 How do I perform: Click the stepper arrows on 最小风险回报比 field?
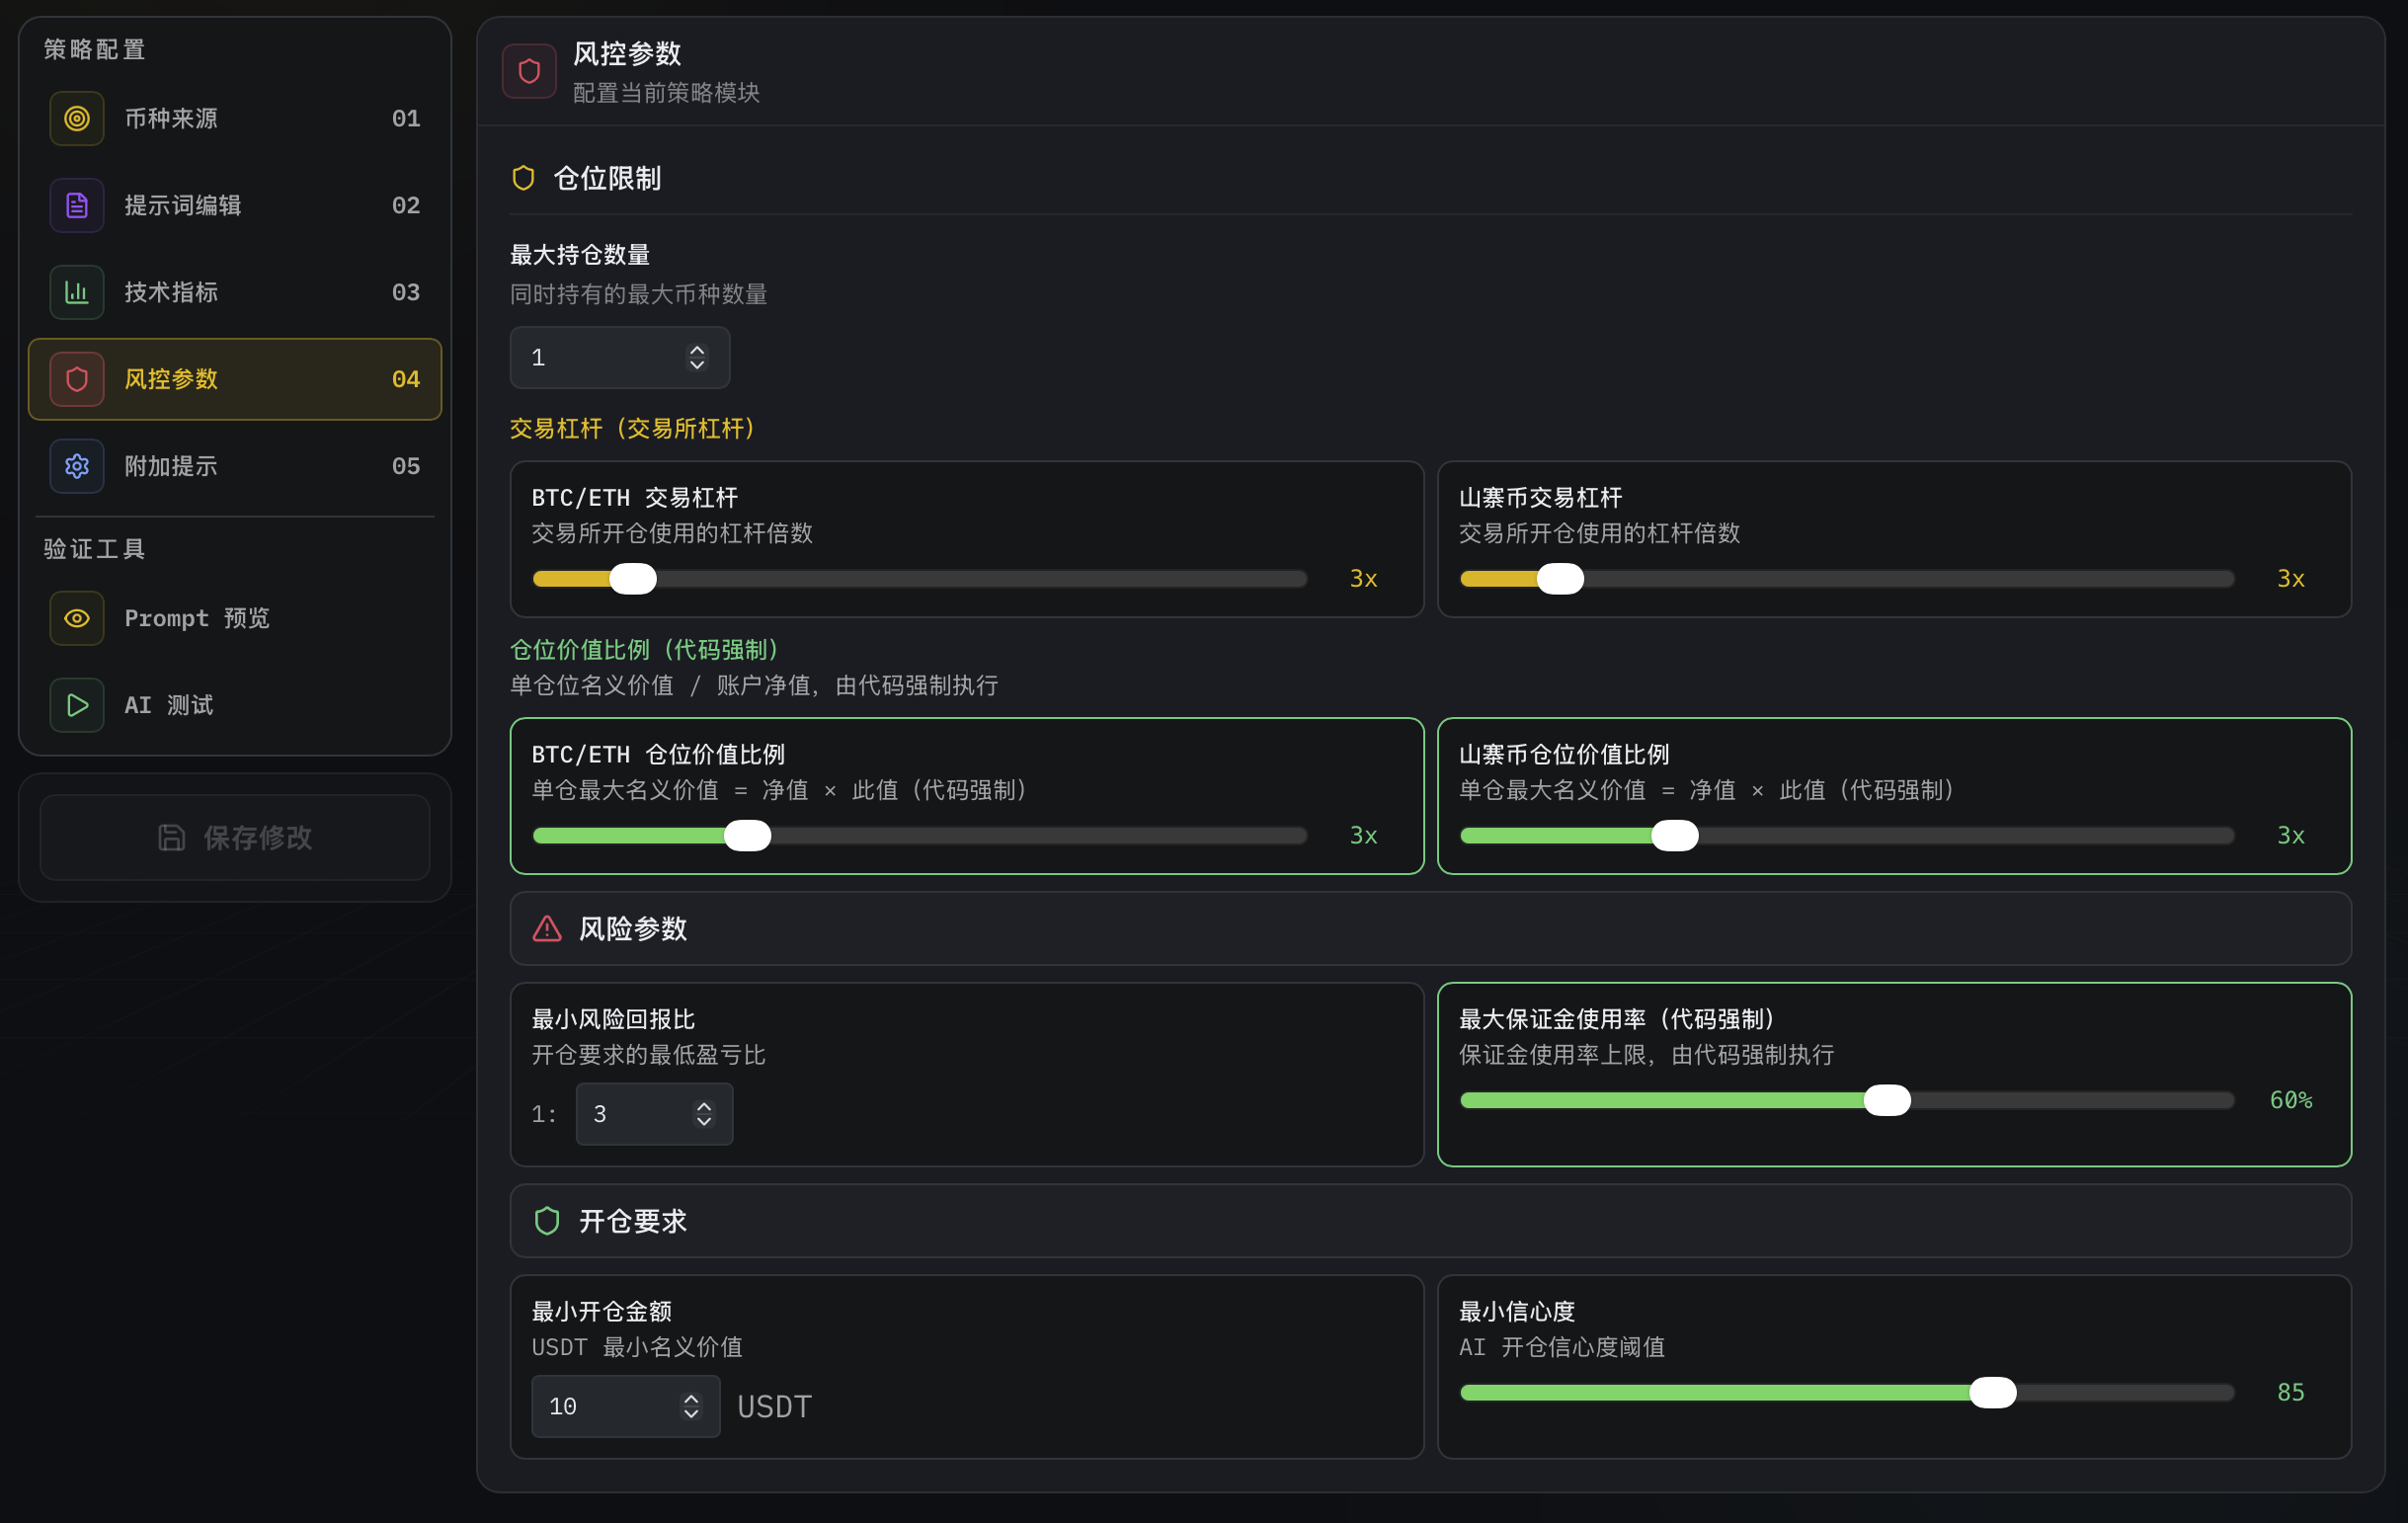click(x=704, y=1114)
